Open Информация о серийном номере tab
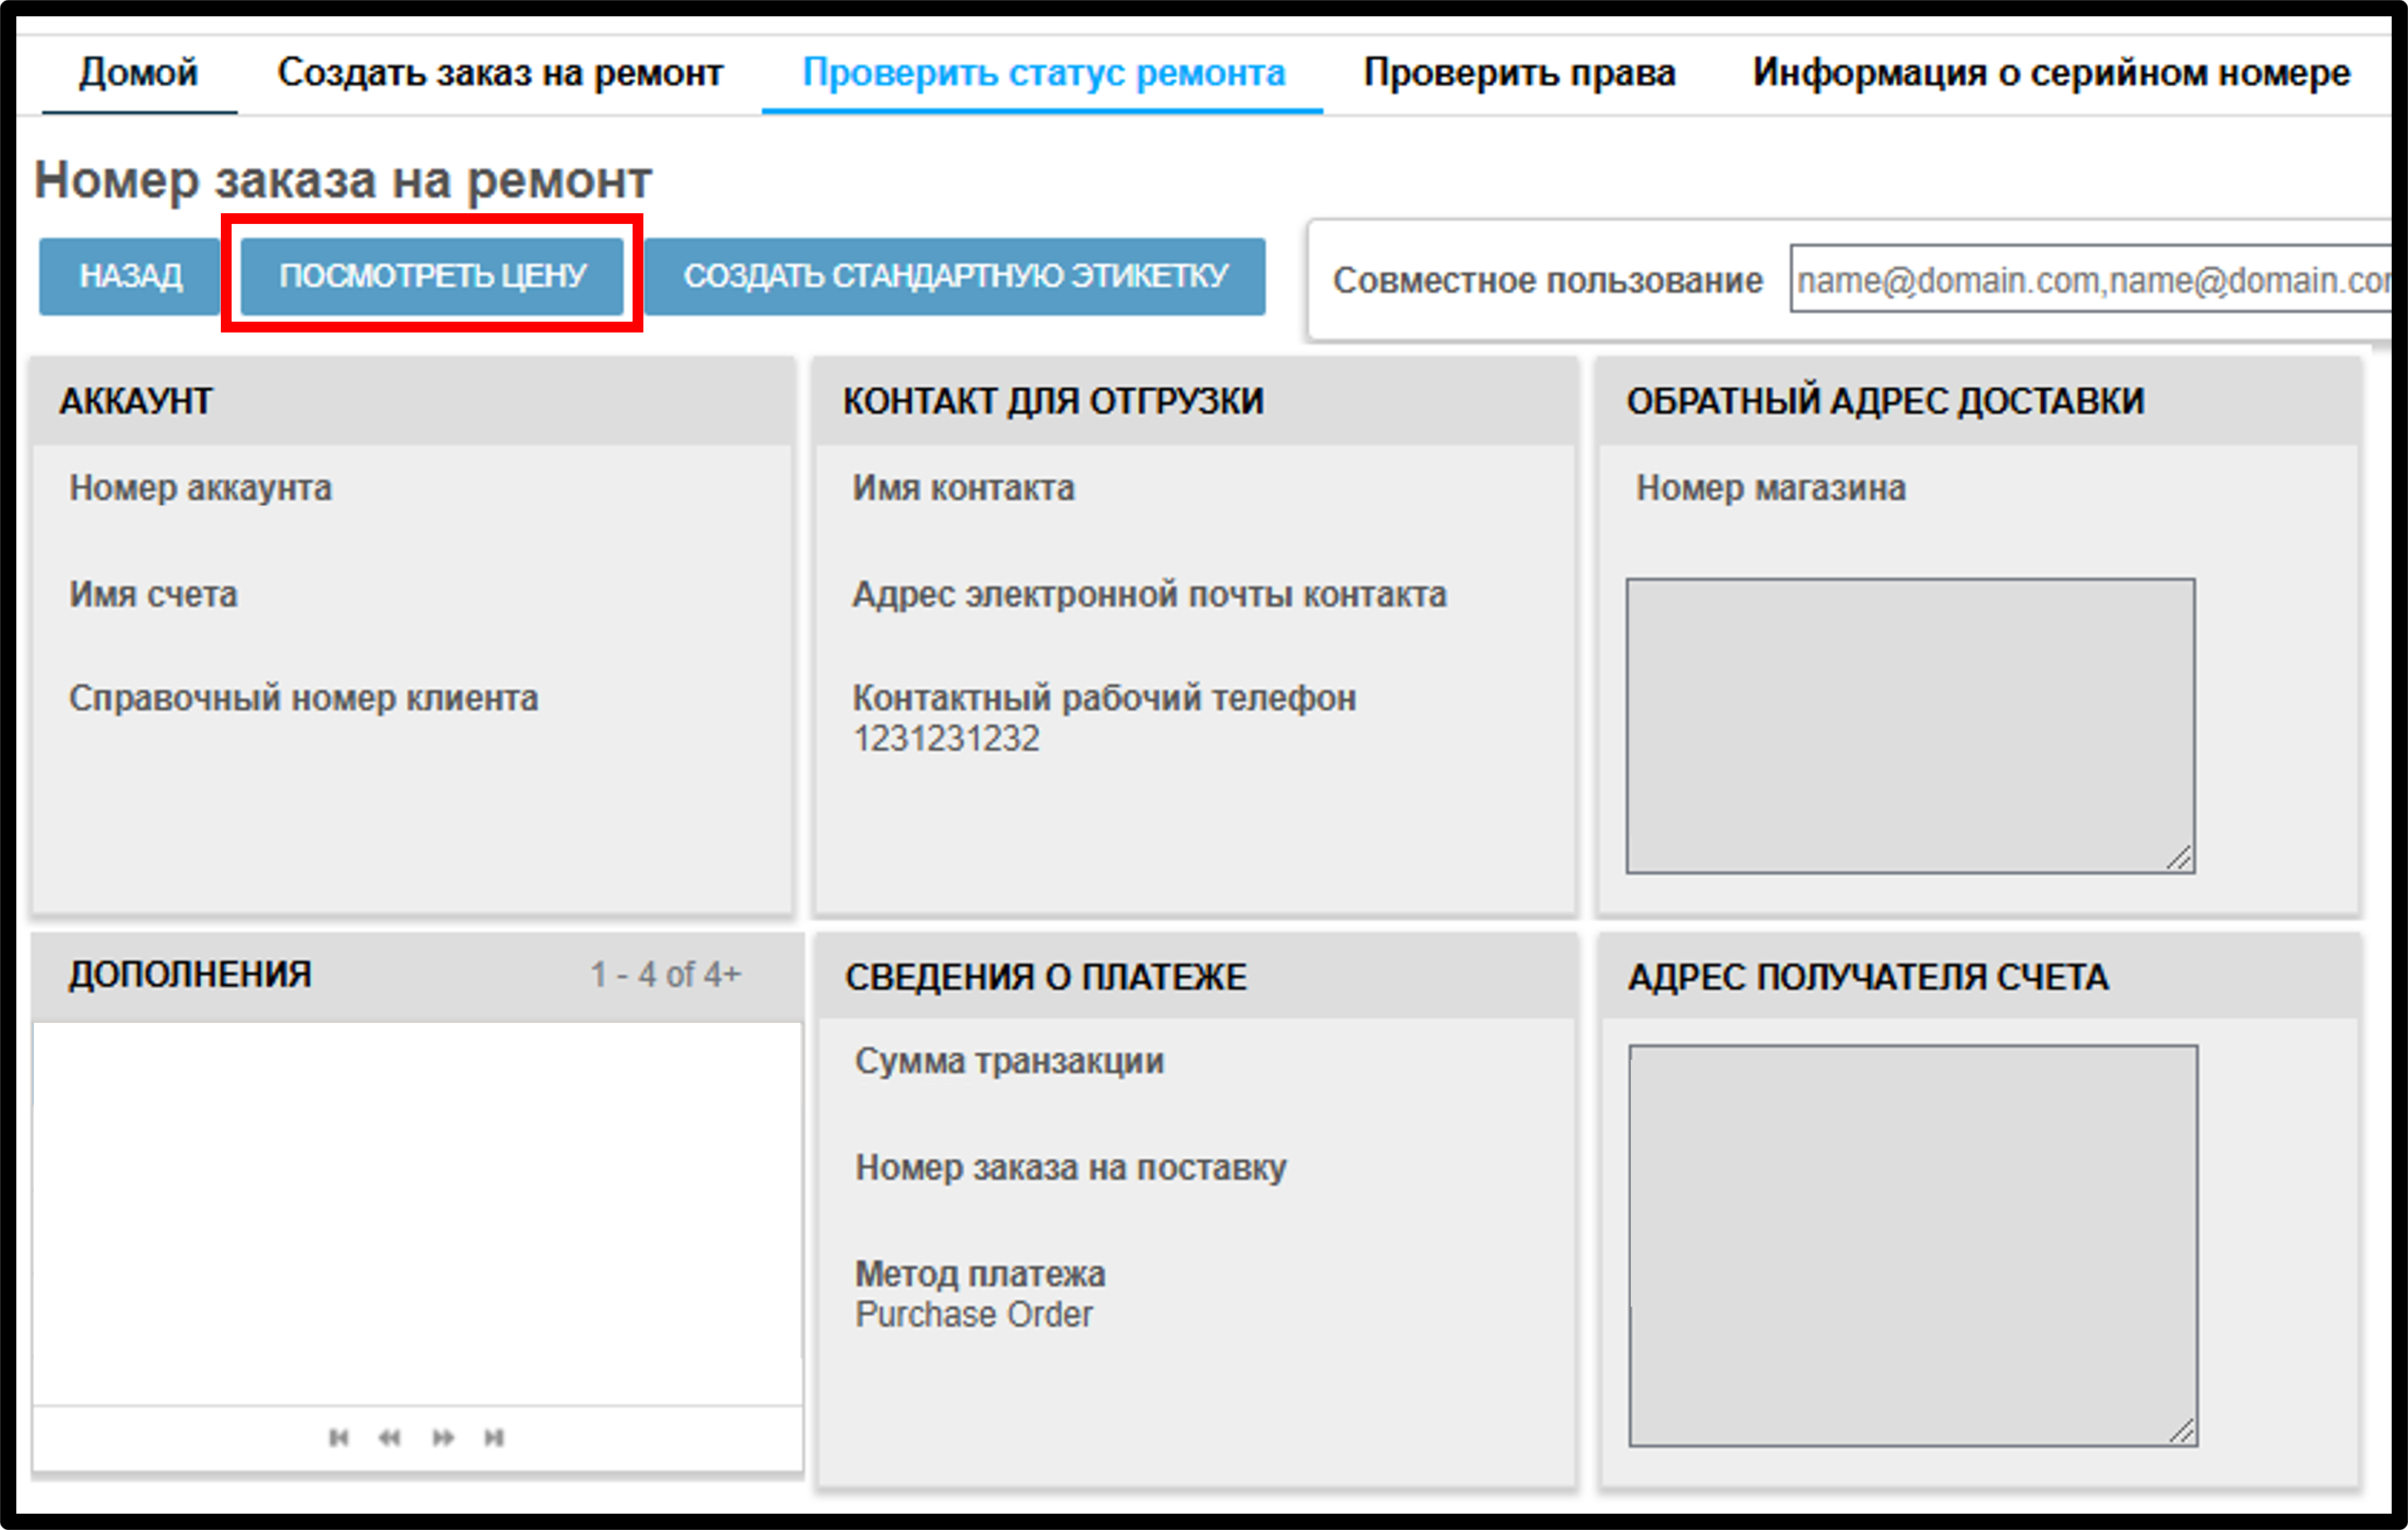The image size is (2408, 1530). pyautogui.click(x=2051, y=73)
